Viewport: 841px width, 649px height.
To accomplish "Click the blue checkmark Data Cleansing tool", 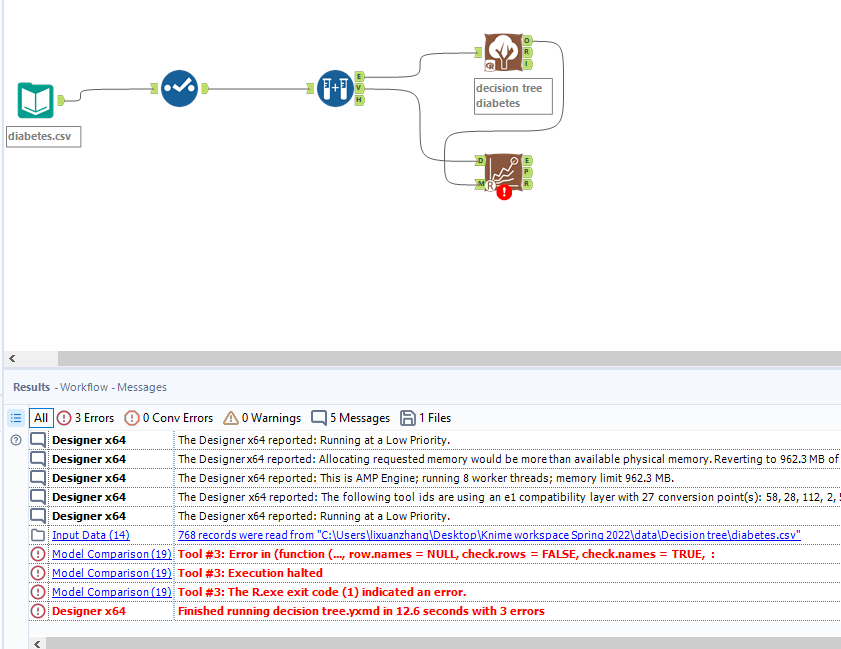I will point(180,88).
